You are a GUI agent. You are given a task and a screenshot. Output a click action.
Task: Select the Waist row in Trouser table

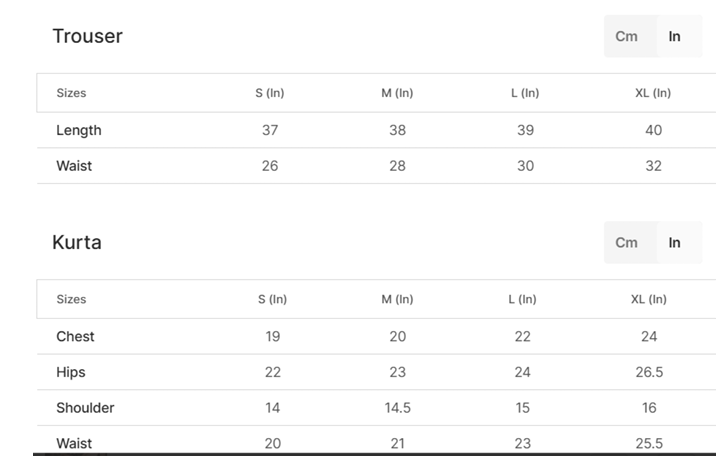point(74,166)
